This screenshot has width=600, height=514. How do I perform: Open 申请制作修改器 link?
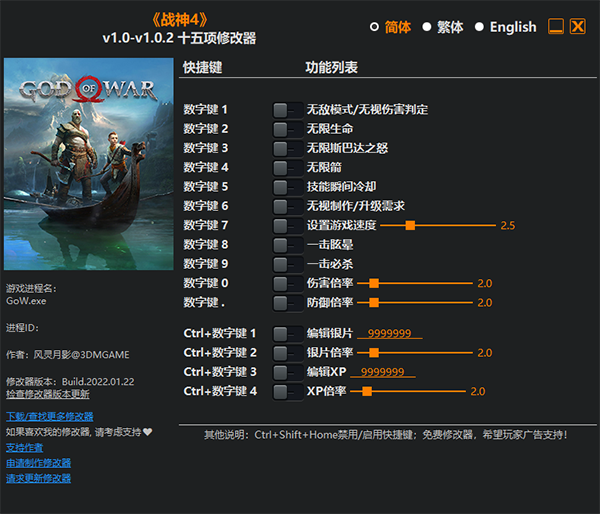(x=38, y=463)
